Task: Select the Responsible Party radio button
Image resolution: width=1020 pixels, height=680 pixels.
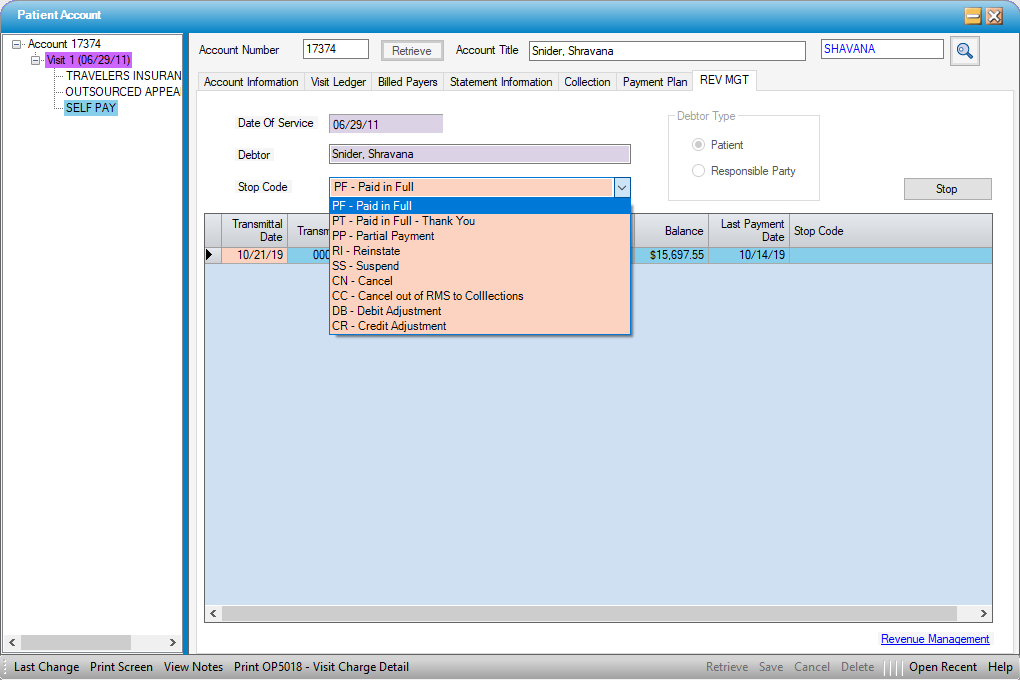Action: pos(699,171)
